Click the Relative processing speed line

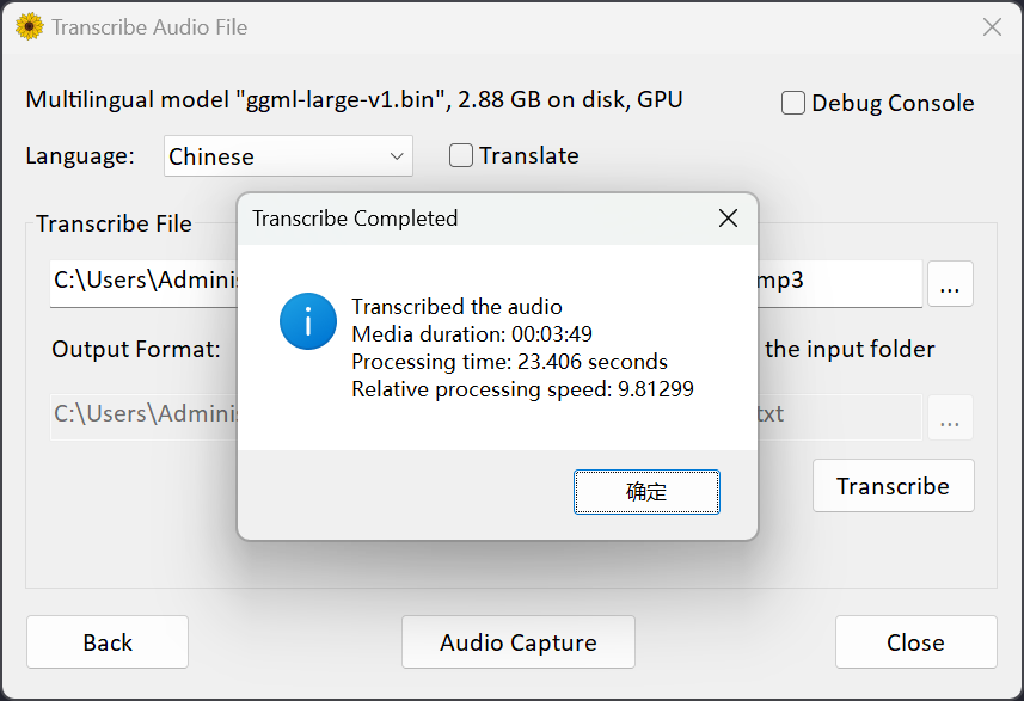point(522,389)
